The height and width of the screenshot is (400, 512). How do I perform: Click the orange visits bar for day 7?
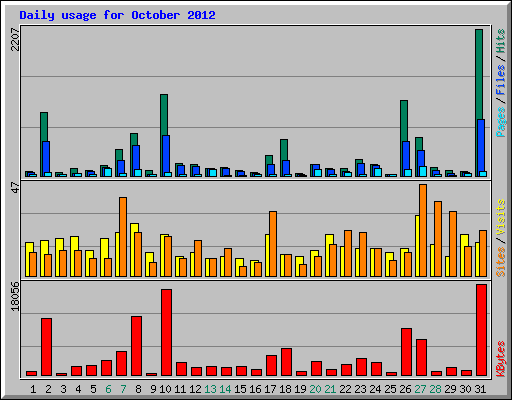[x=123, y=237]
